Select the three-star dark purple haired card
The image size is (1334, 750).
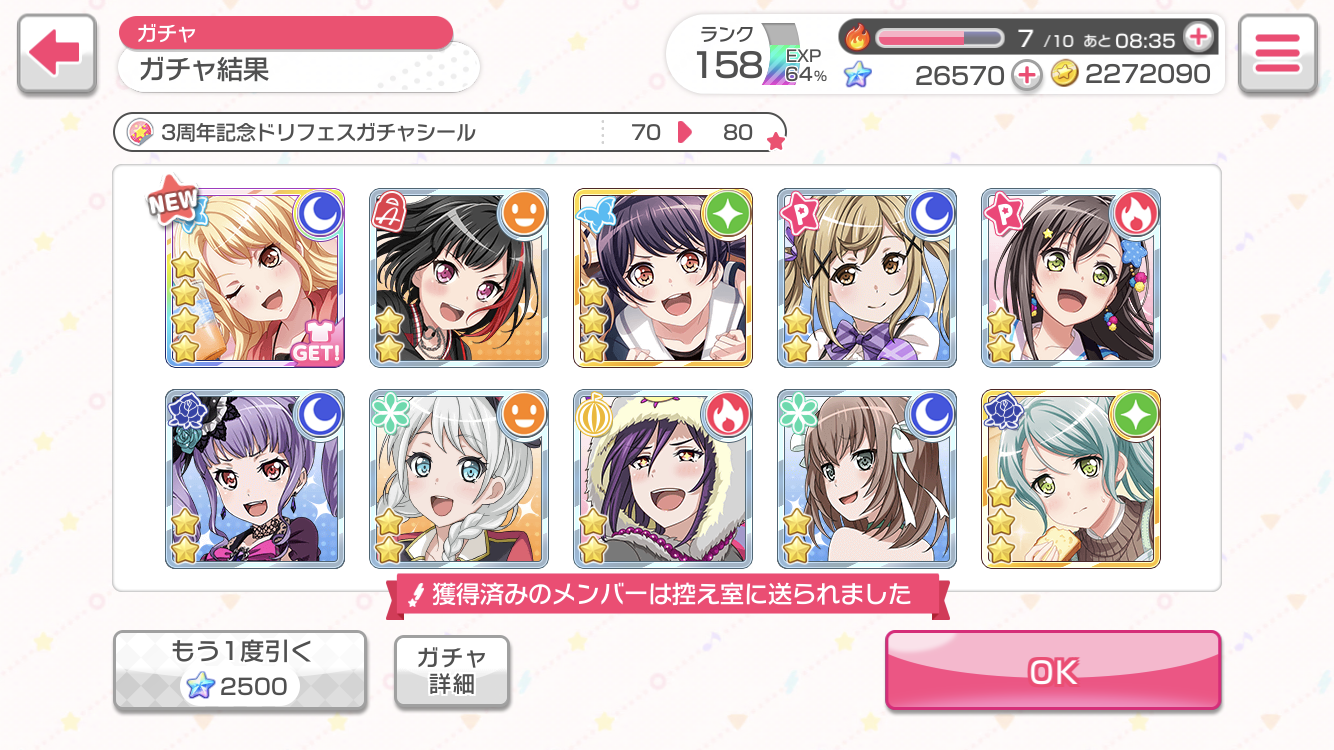pos(663,278)
